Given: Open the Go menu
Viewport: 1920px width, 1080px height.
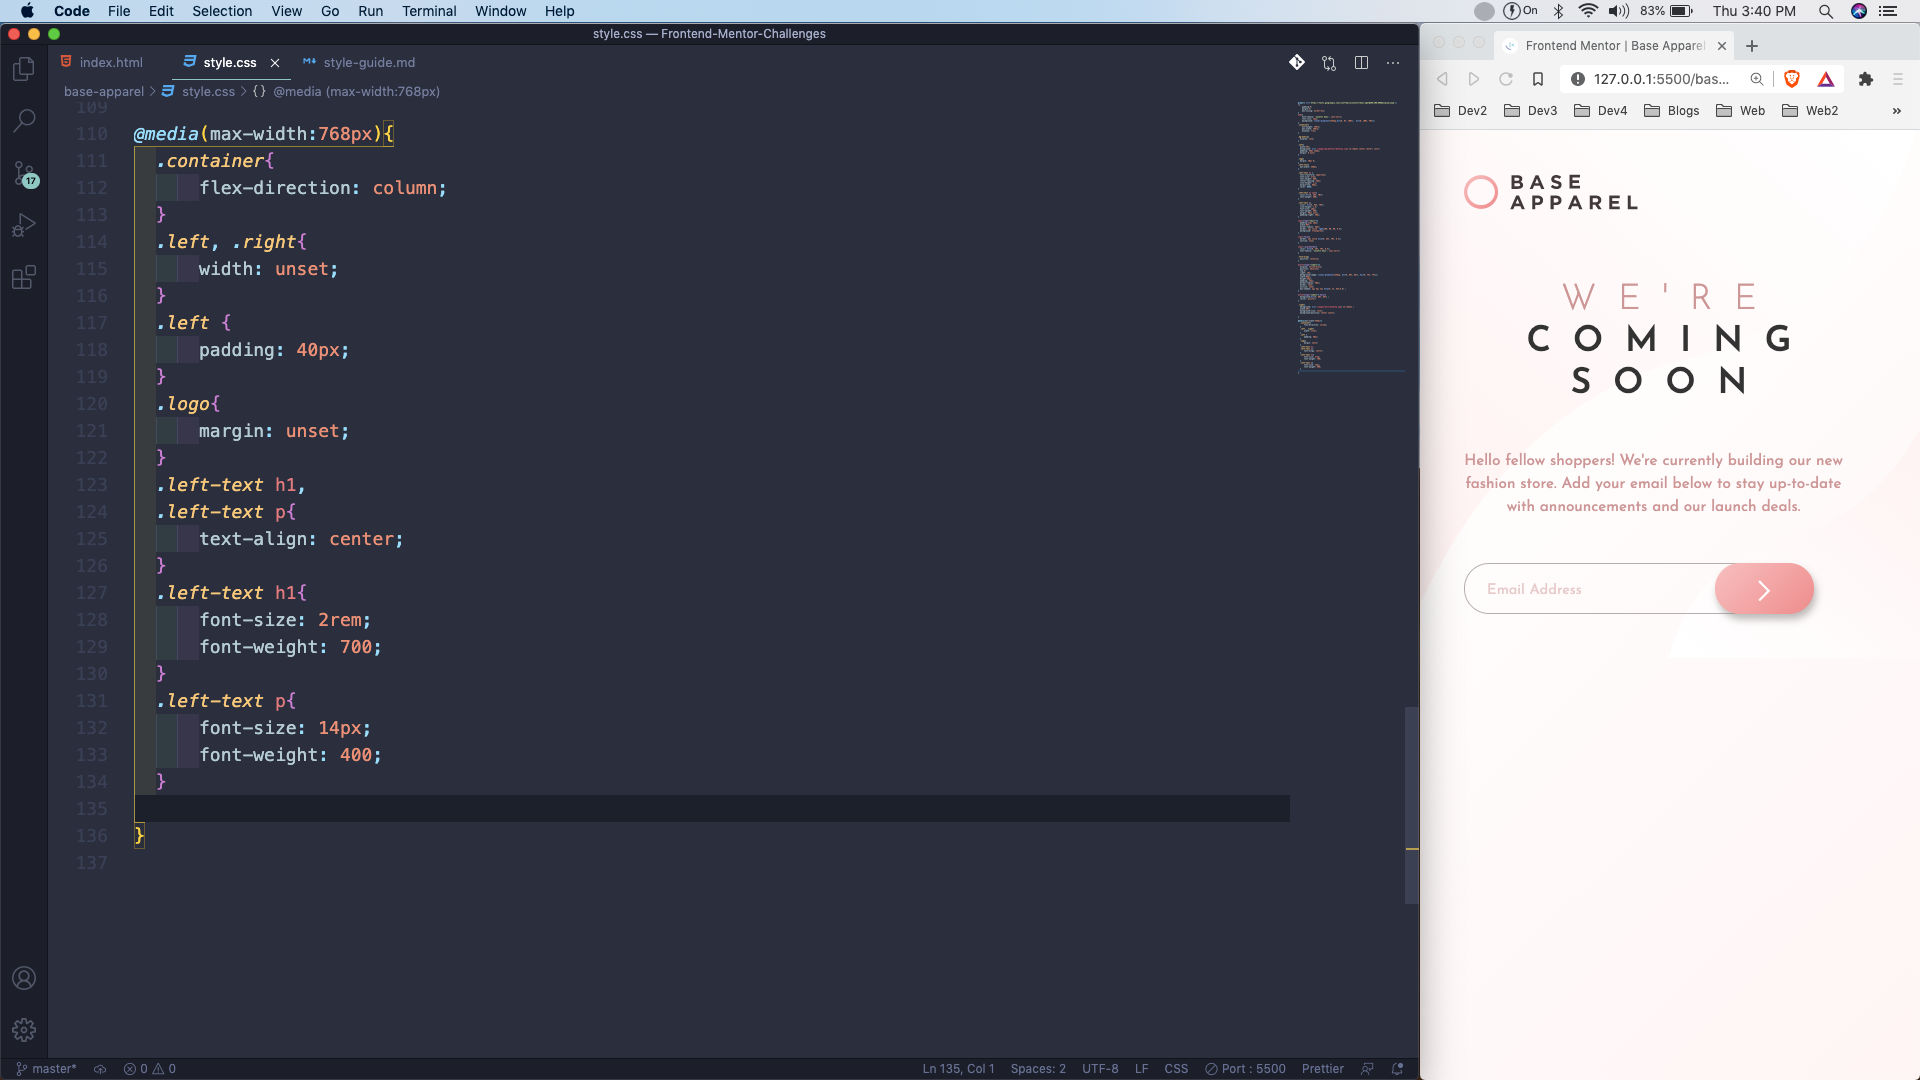Looking at the screenshot, I should coord(330,11).
